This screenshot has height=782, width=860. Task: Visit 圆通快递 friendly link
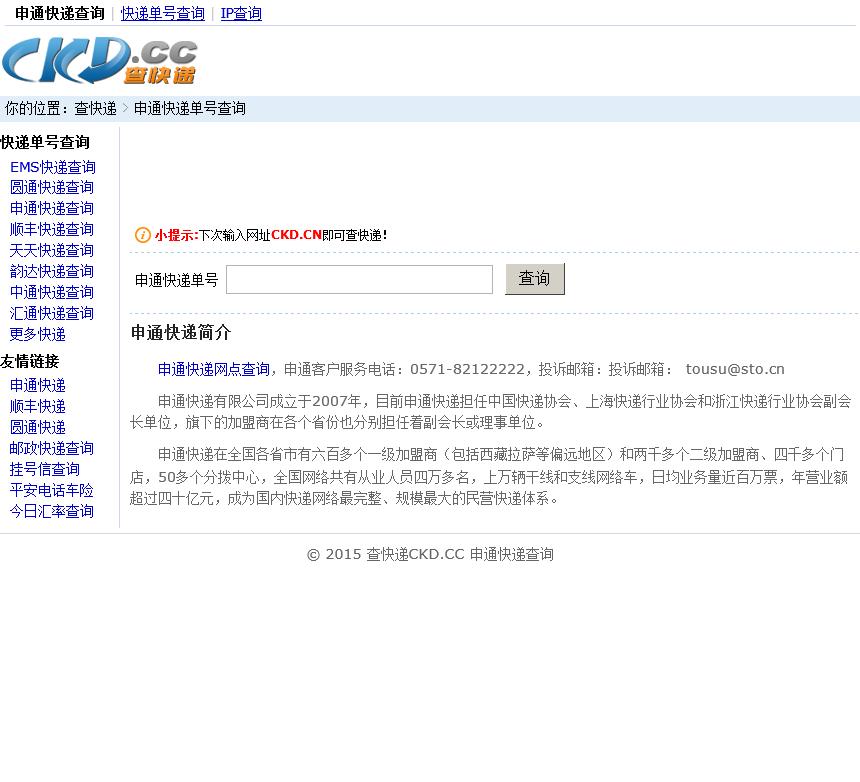click(x=38, y=427)
